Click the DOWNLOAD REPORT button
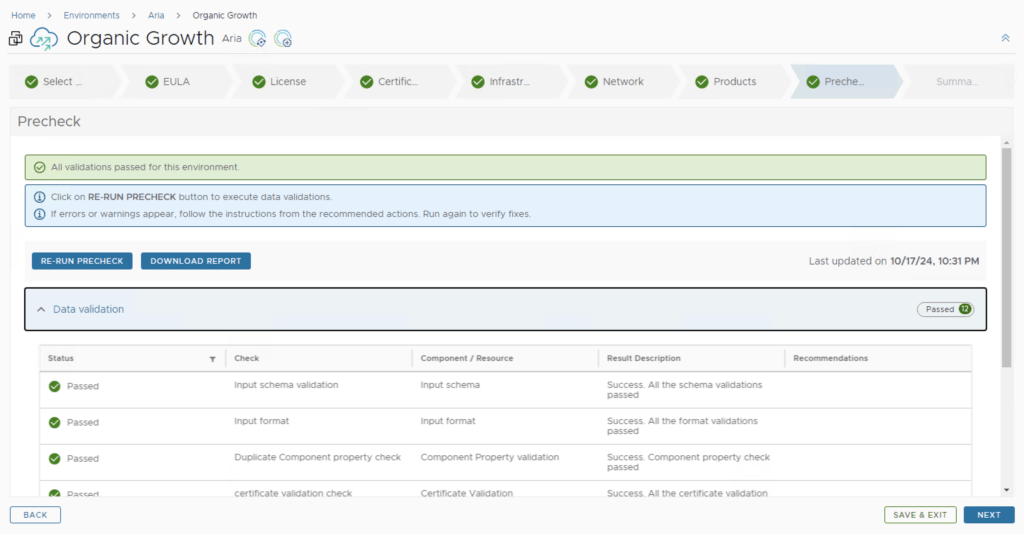Image resolution: width=1024 pixels, height=534 pixels. (196, 261)
